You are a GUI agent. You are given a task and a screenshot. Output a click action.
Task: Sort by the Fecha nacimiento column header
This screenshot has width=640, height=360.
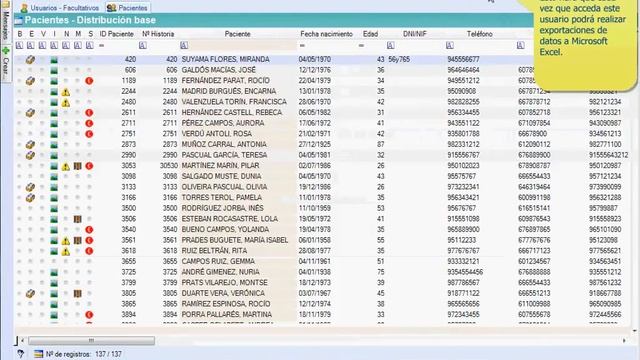327,34
